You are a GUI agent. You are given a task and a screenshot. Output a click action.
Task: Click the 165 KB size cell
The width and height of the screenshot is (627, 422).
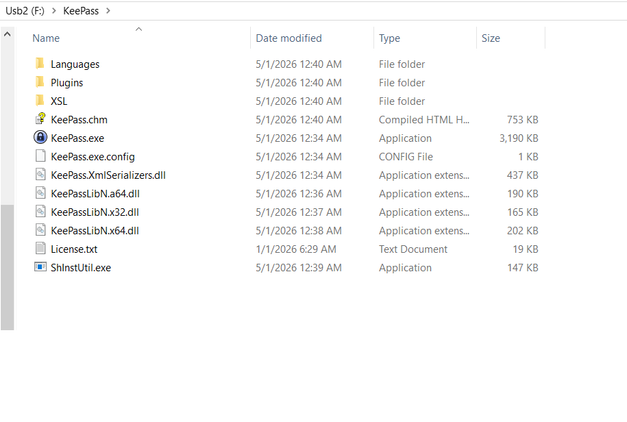tap(523, 212)
